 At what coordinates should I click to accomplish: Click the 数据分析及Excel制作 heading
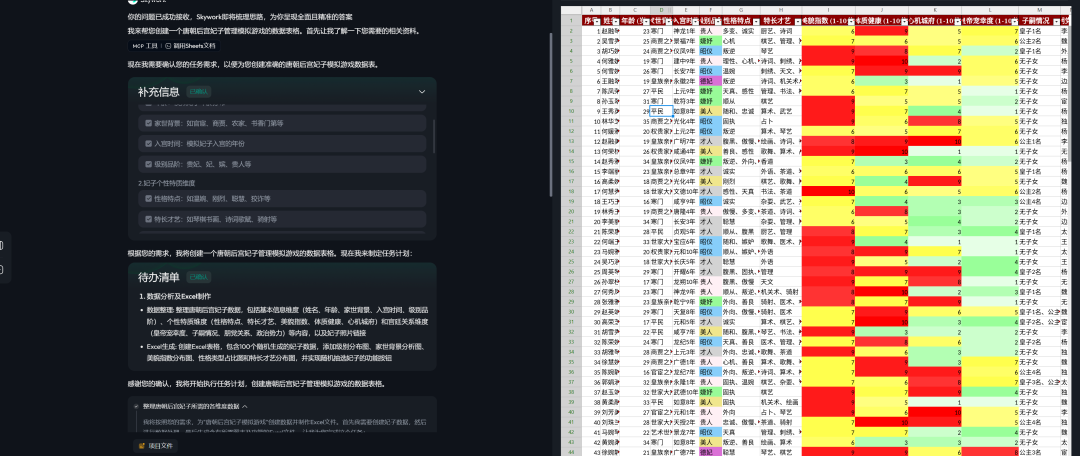point(174,296)
